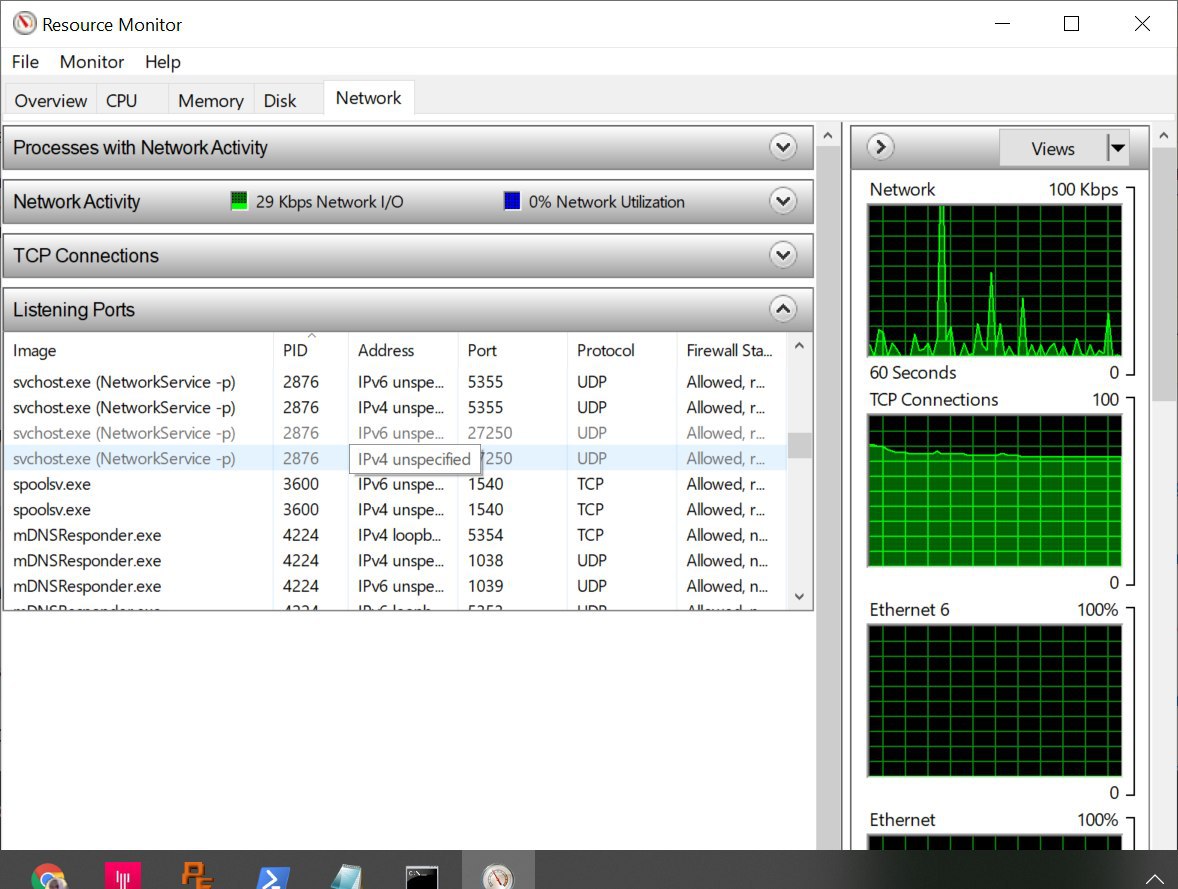Select svchost.exe row with IPv6 port 5355
Image resolution: width=1178 pixels, height=889 pixels.
(x=395, y=382)
